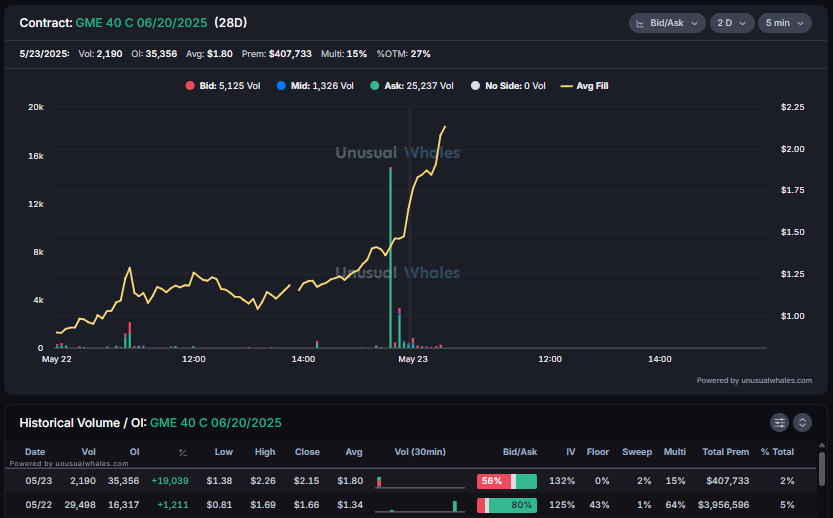Sort table by Low column

[x=224, y=452]
